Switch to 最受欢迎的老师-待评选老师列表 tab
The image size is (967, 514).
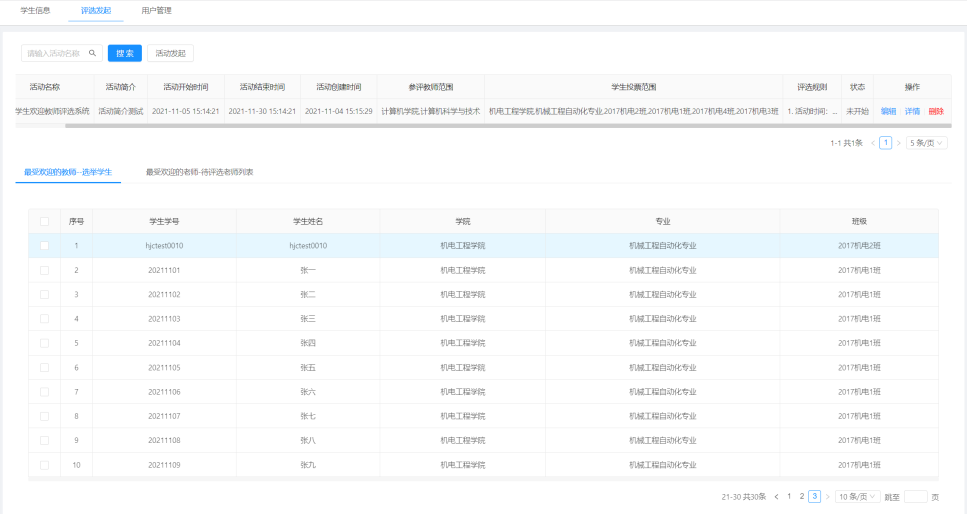click(x=199, y=172)
